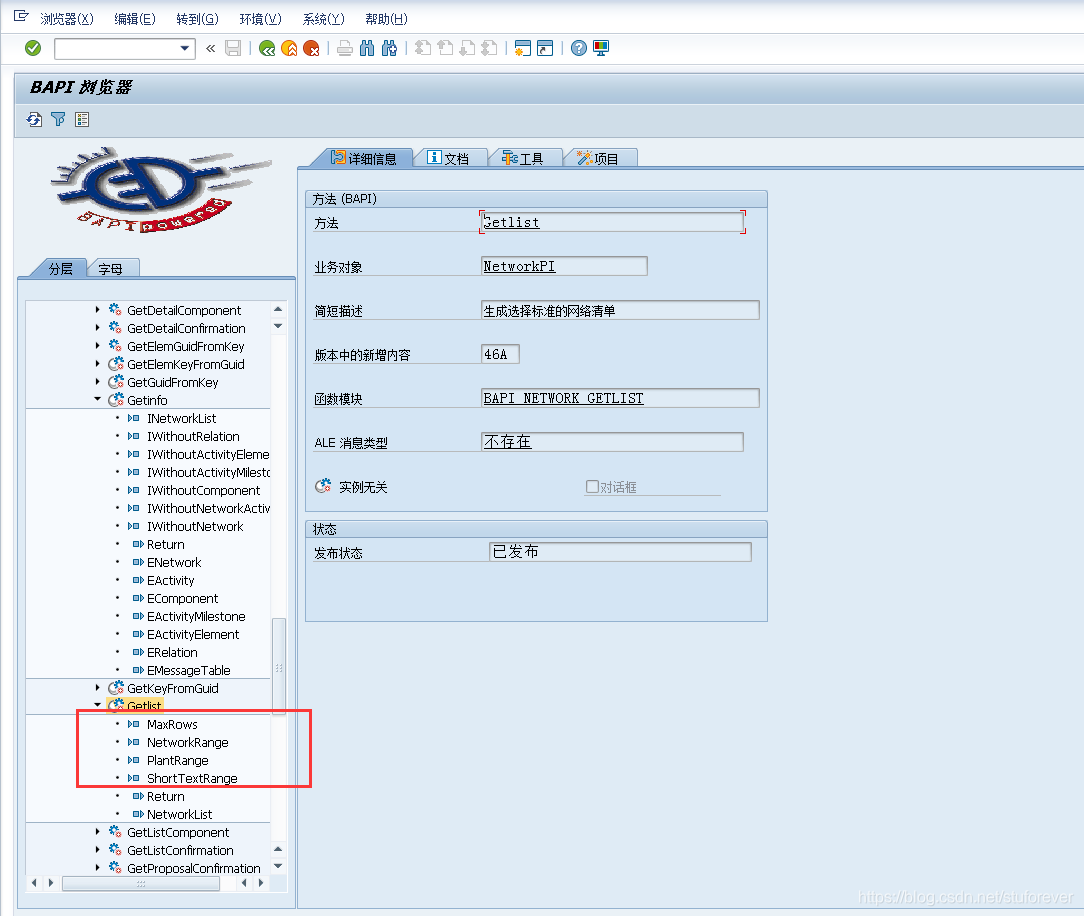Switch to the 文档 tab

point(449,158)
